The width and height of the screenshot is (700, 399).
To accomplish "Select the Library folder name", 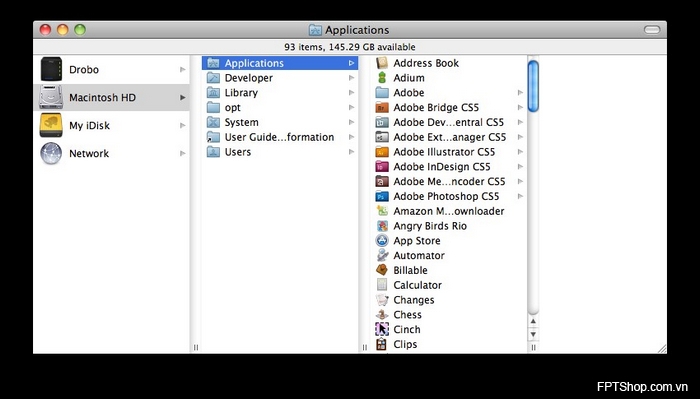I will pos(241,92).
